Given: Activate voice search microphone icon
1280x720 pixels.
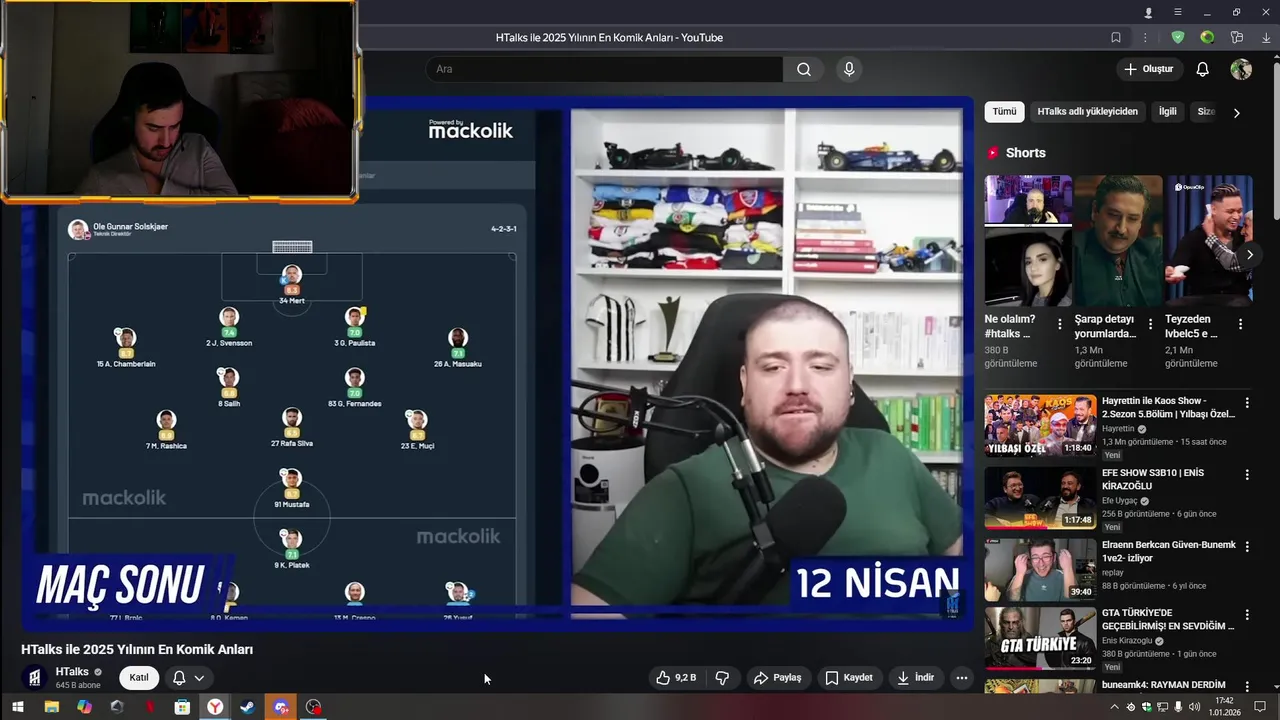Looking at the screenshot, I should tap(849, 69).
